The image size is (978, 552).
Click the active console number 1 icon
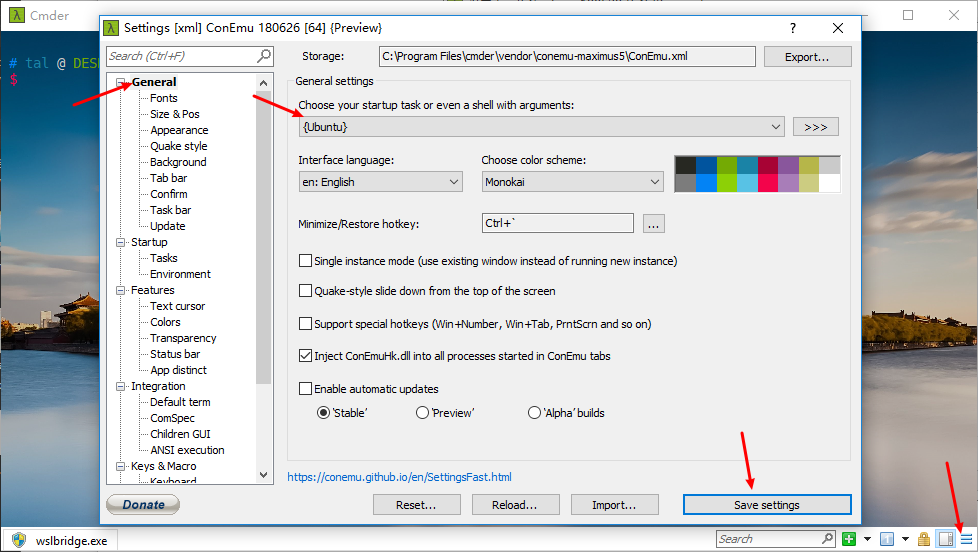point(887,539)
